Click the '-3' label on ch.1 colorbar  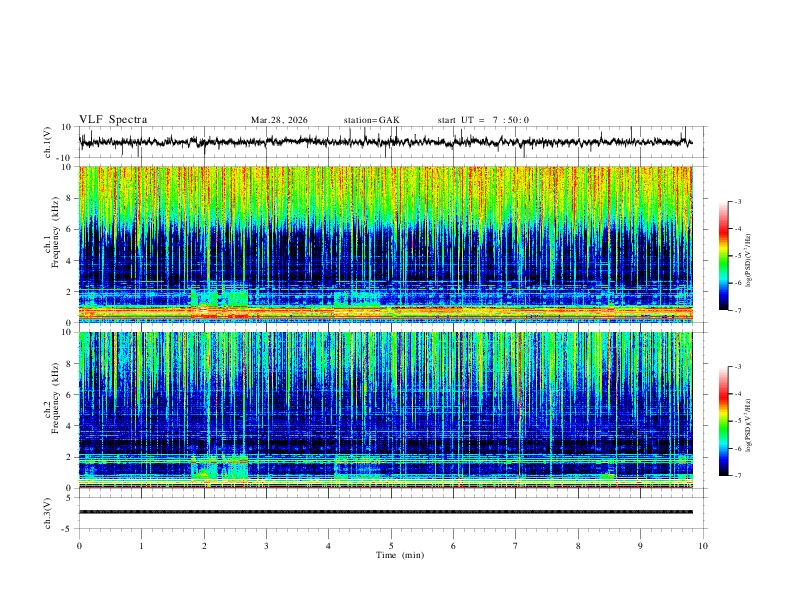tap(737, 201)
